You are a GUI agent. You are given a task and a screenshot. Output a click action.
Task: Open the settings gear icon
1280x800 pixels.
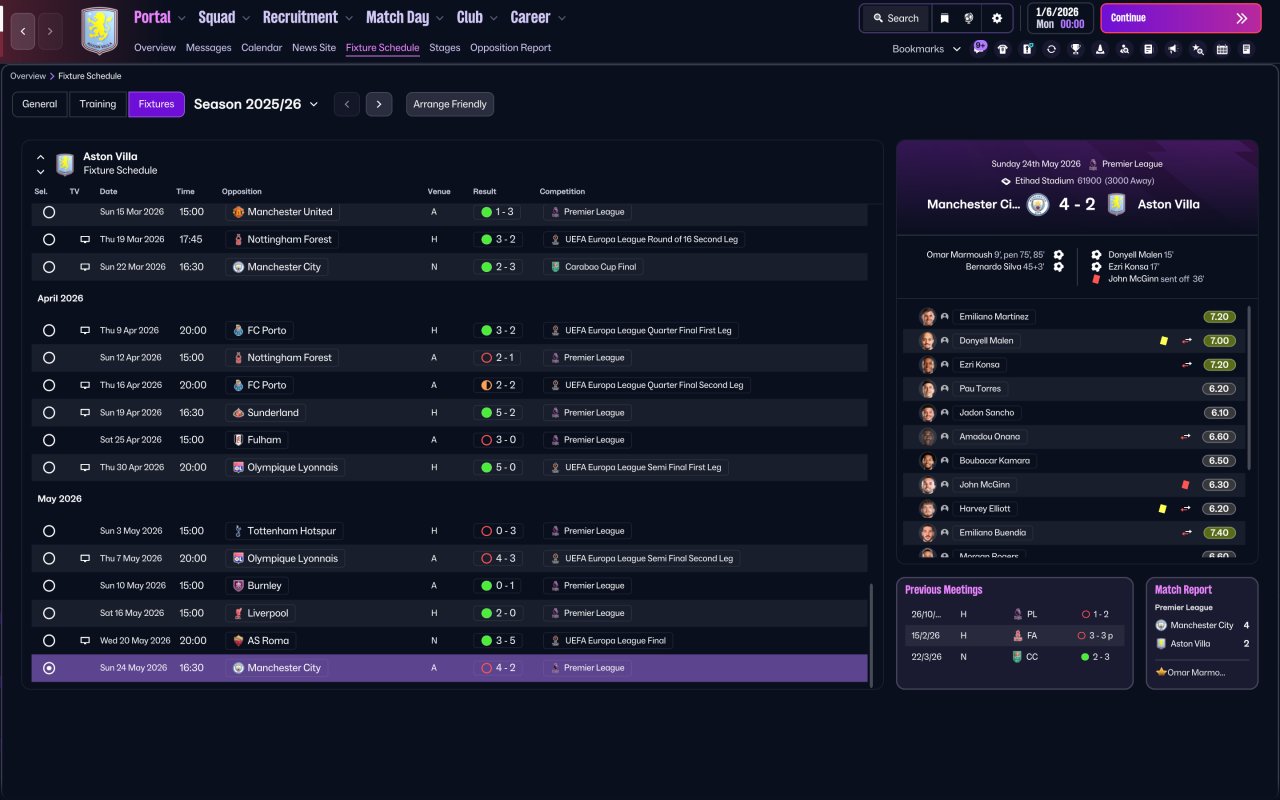[x=996, y=18]
